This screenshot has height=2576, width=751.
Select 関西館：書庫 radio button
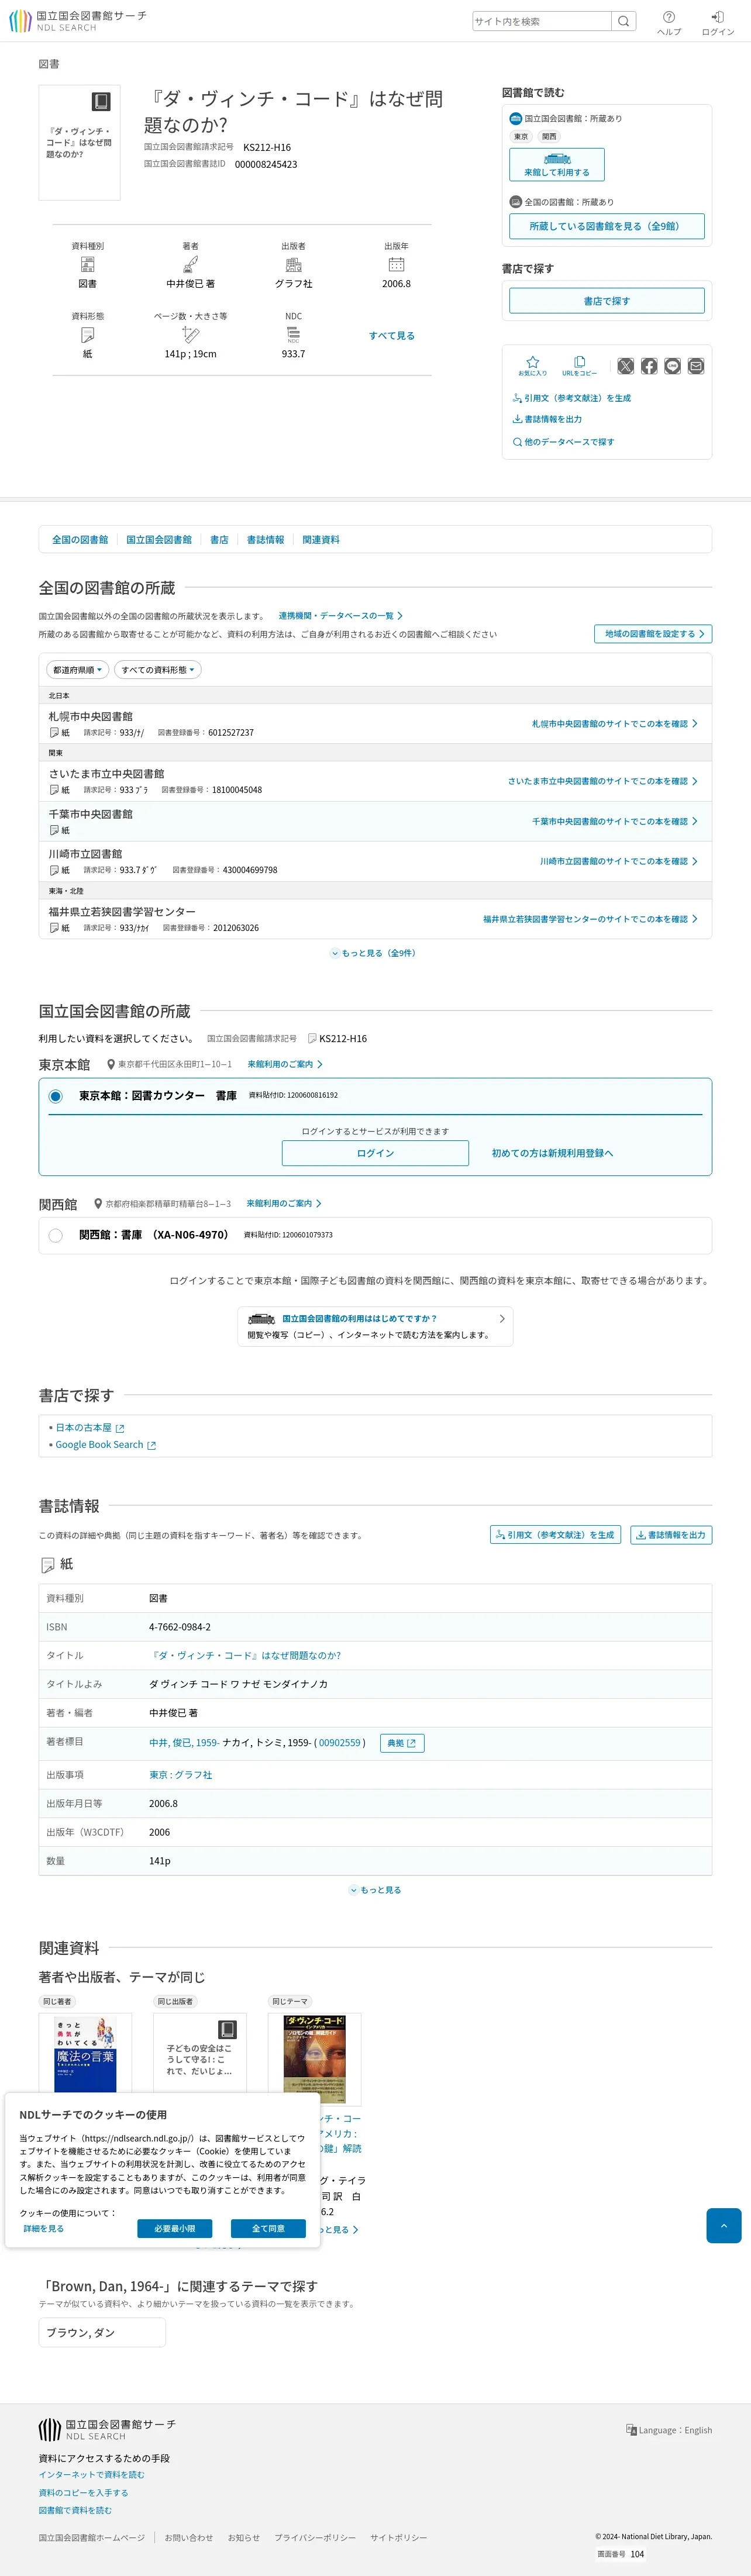pyautogui.click(x=55, y=1236)
